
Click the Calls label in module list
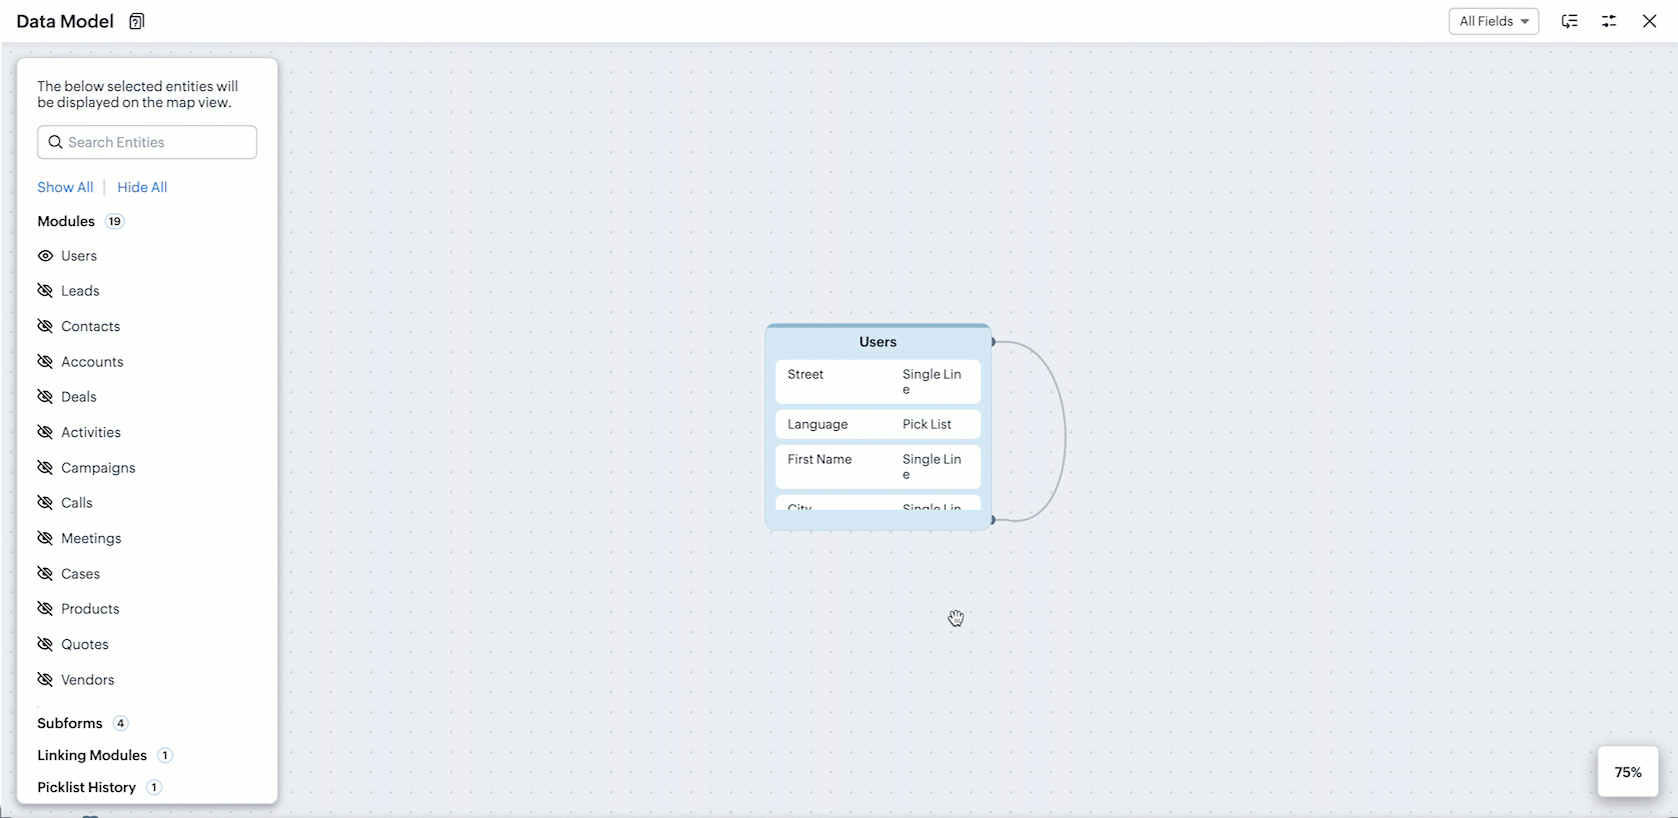point(77,503)
